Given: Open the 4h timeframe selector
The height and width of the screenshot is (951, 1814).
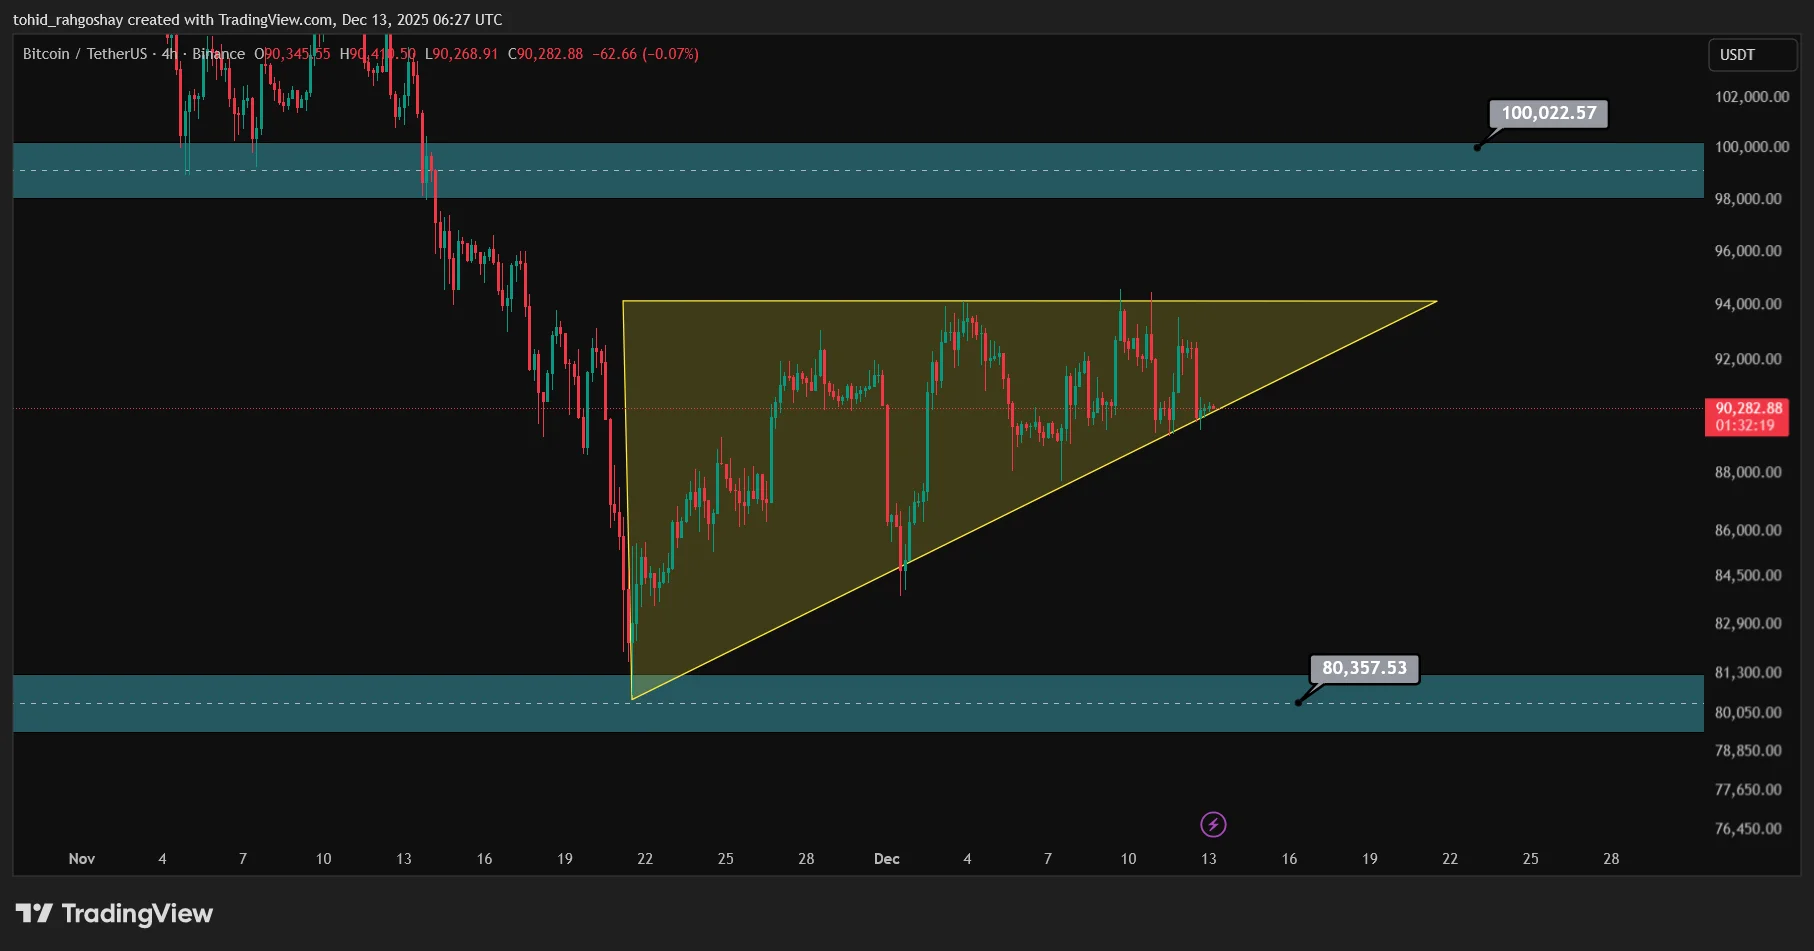Looking at the screenshot, I should tap(167, 54).
